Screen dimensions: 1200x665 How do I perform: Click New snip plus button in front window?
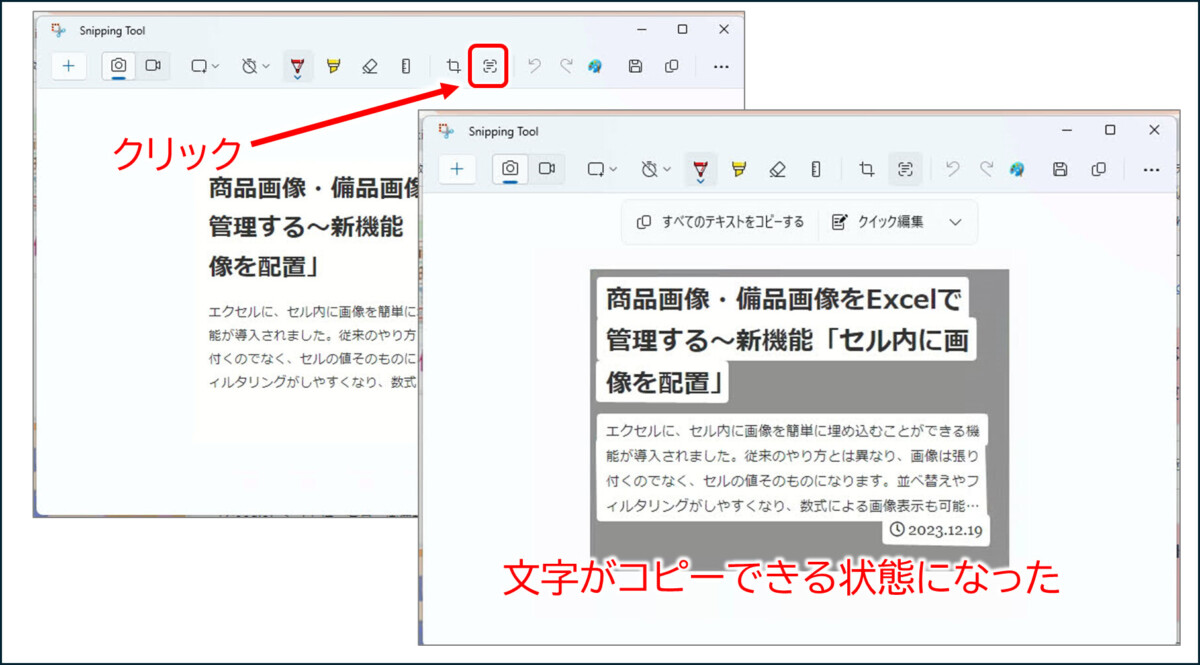(x=457, y=169)
